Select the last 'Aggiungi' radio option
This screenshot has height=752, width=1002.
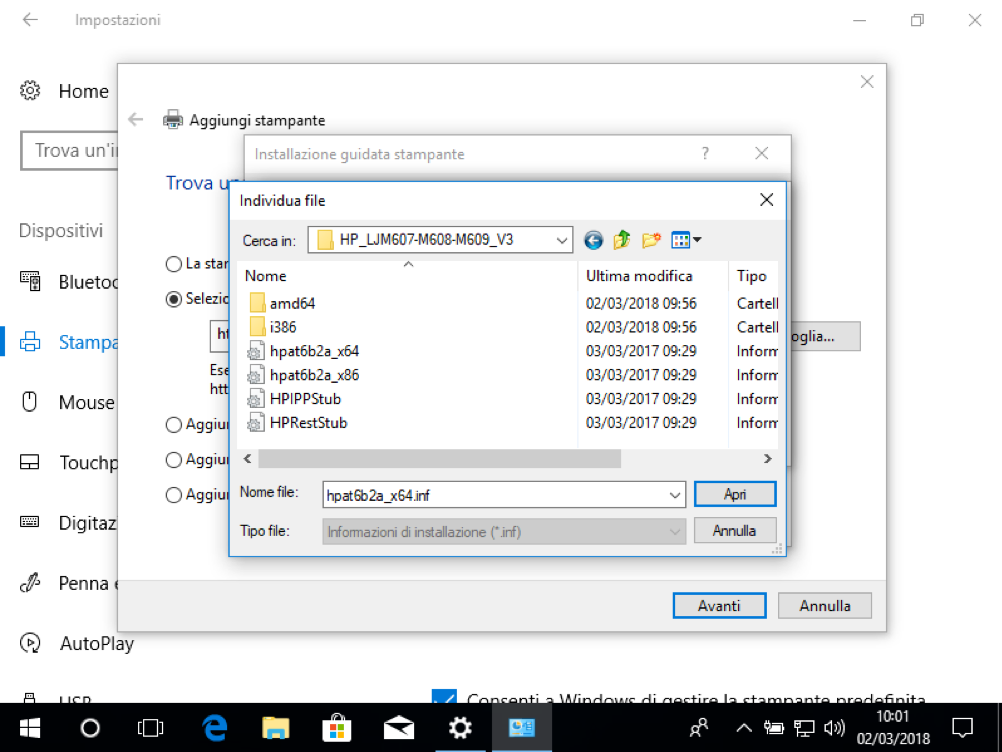173,495
